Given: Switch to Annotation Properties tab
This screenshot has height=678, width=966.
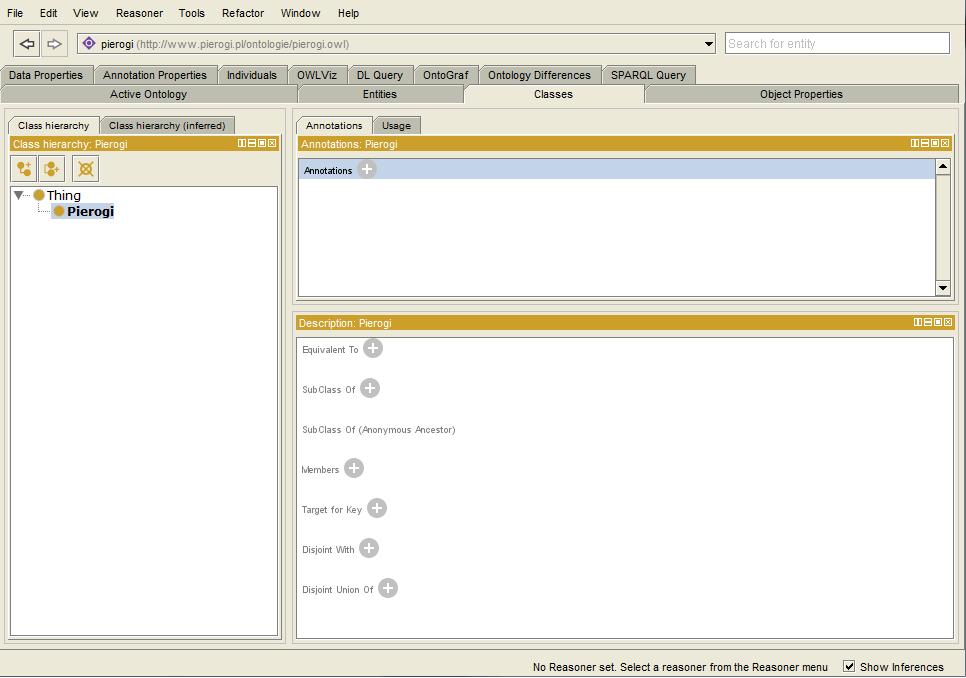Looking at the screenshot, I should [x=155, y=75].
